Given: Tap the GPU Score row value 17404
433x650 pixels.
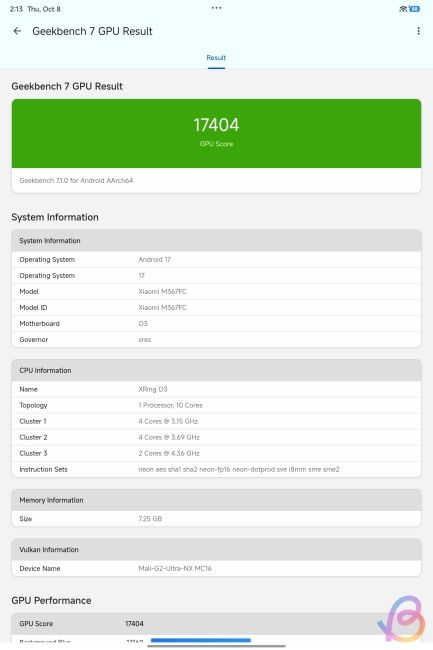Looking at the screenshot, I should (x=134, y=623).
